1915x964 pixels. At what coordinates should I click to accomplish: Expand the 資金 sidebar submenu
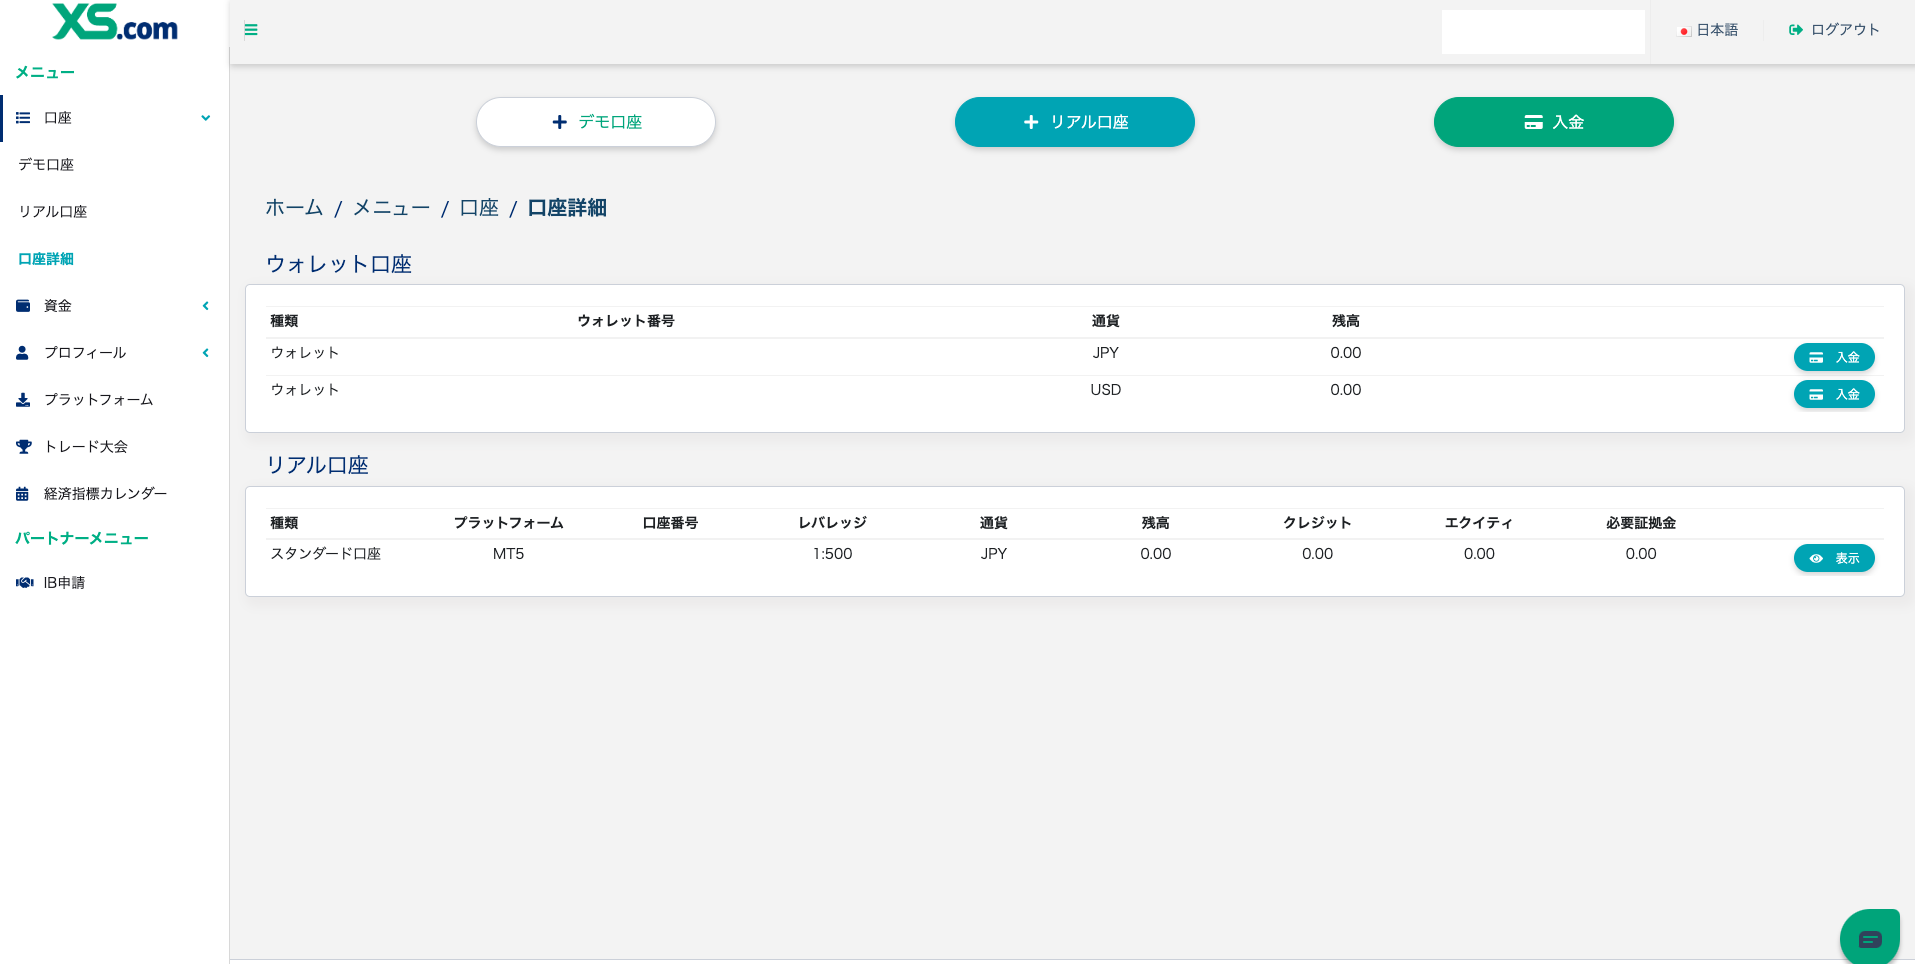tap(205, 306)
